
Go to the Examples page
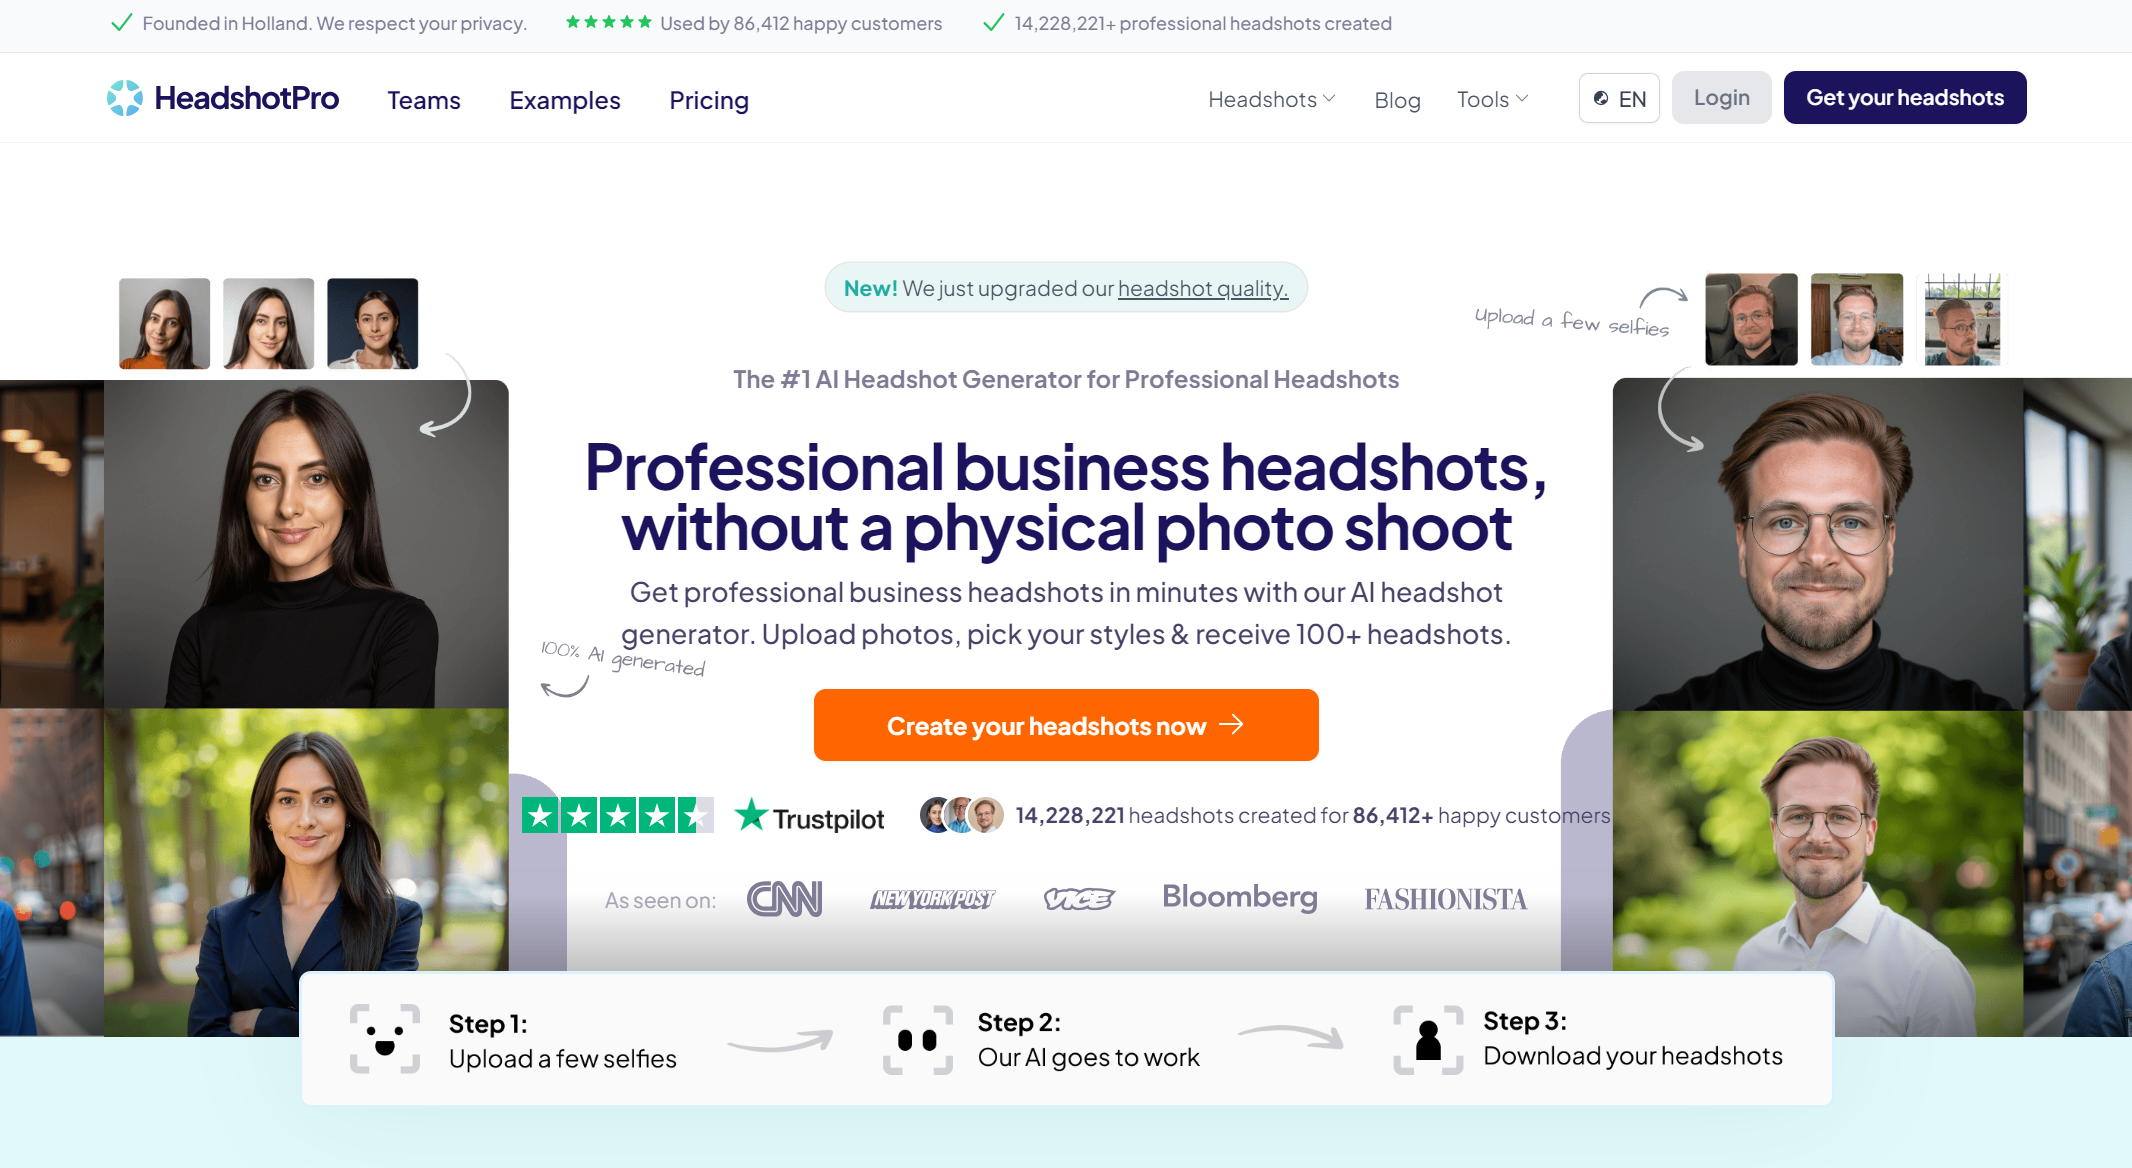pyautogui.click(x=565, y=100)
